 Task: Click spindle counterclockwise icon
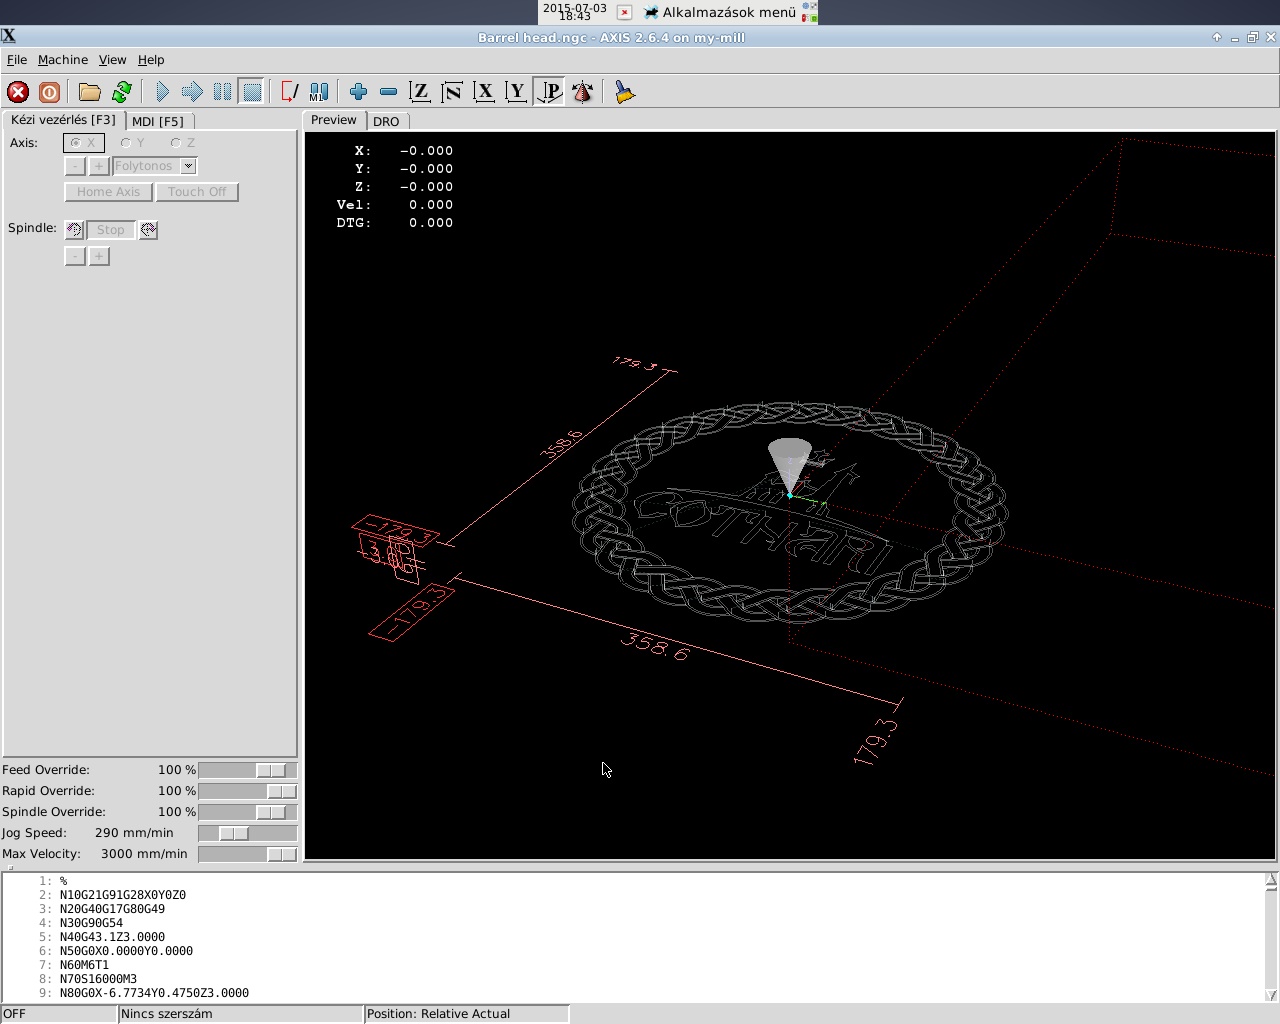(74, 230)
